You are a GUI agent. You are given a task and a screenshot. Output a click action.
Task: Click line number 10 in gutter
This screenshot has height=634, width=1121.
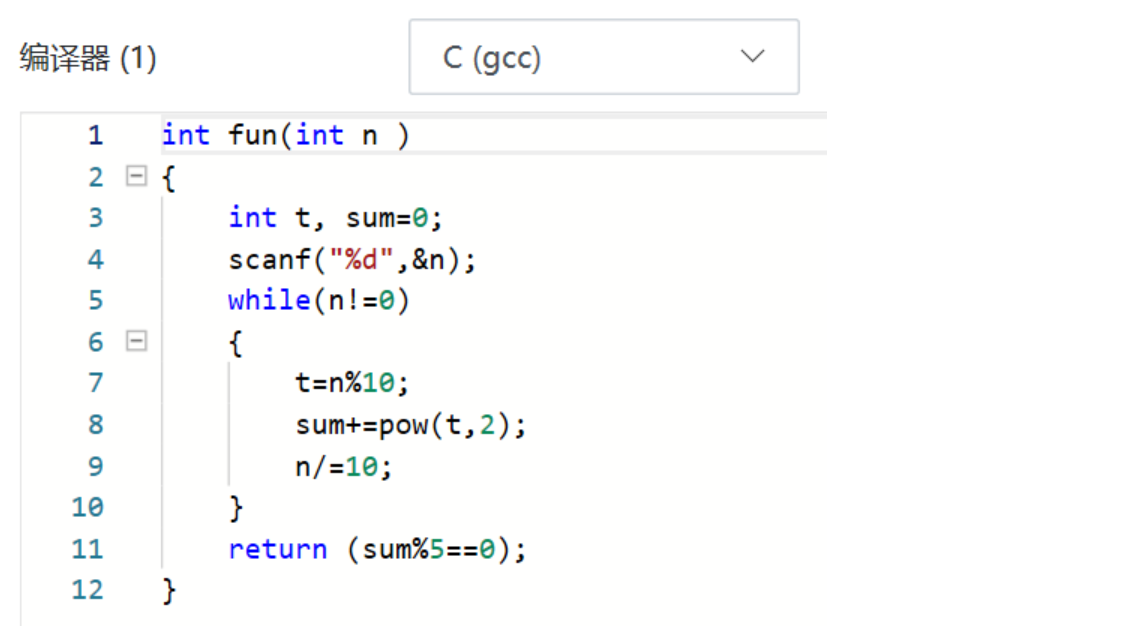click(x=88, y=507)
